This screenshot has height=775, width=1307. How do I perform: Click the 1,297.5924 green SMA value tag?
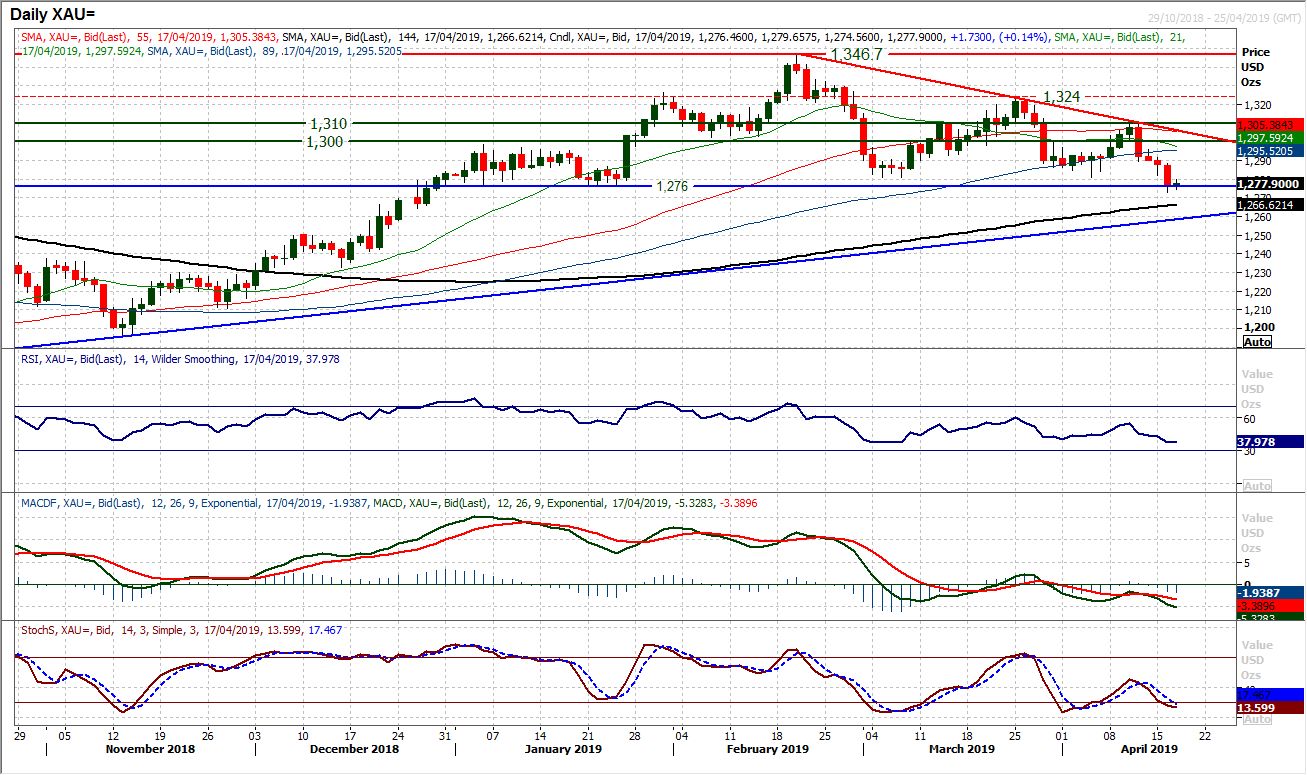click(x=1270, y=137)
